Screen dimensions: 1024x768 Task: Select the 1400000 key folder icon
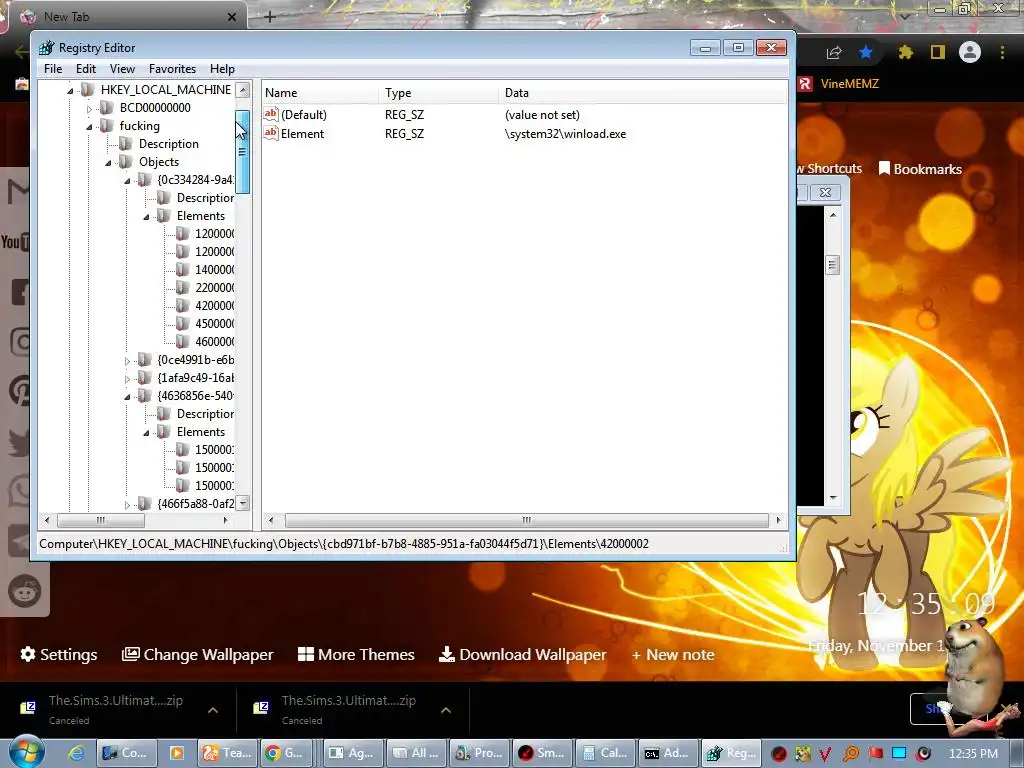pyautogui.click(x=183, y=269)
